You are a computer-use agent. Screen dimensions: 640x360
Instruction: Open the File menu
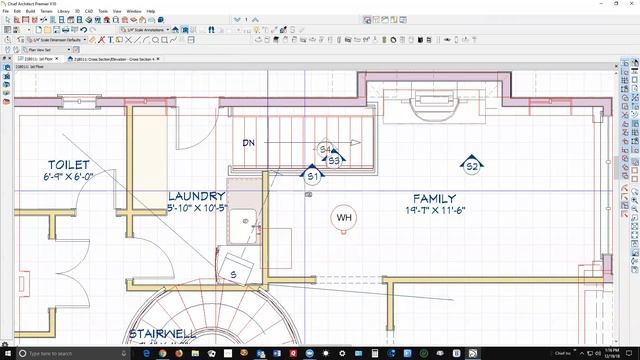[x=6, y=11]
